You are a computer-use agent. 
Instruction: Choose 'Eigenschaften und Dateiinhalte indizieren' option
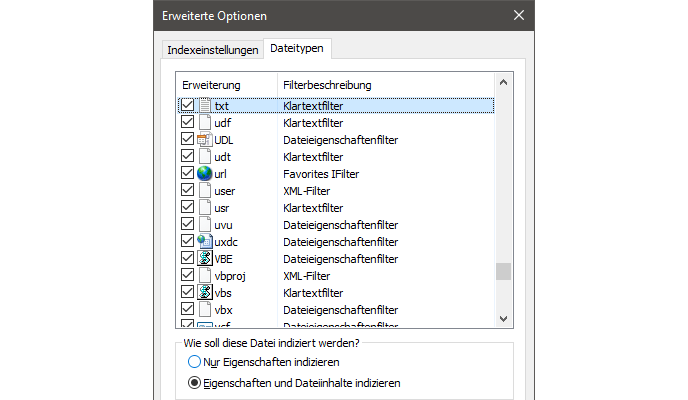(x=194, y=383)
